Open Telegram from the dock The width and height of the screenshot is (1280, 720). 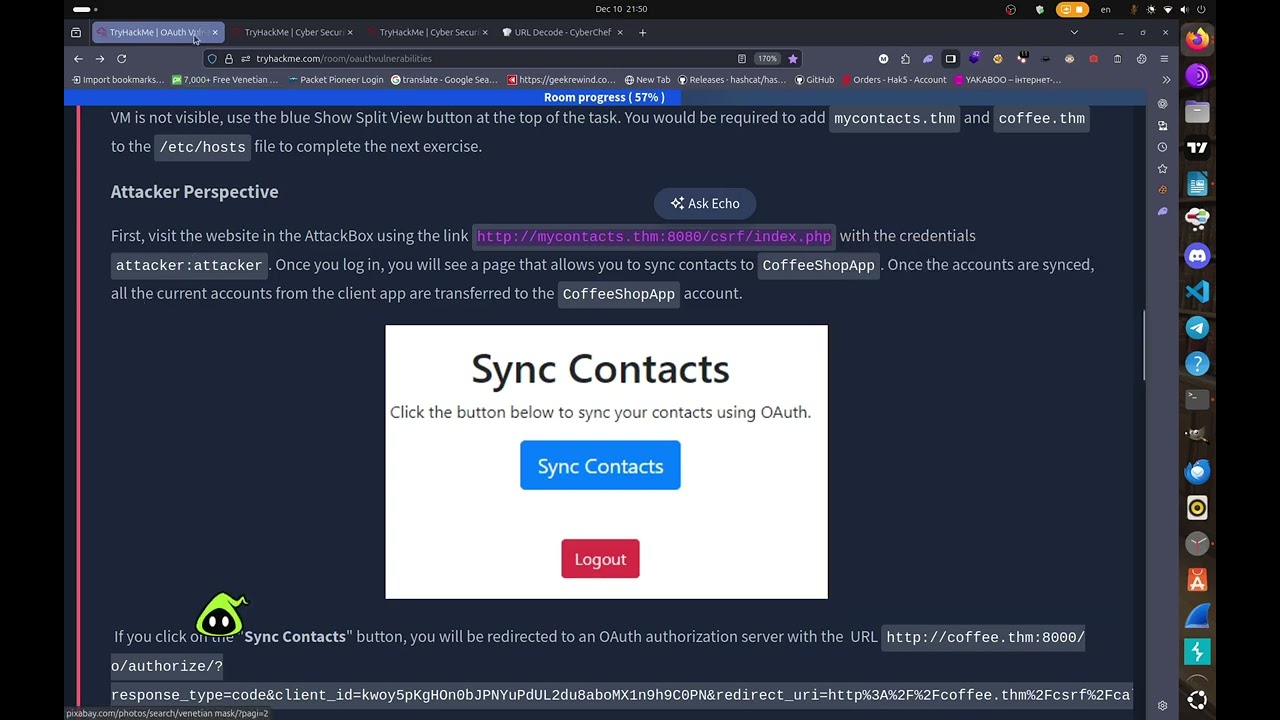[1197, 328]
